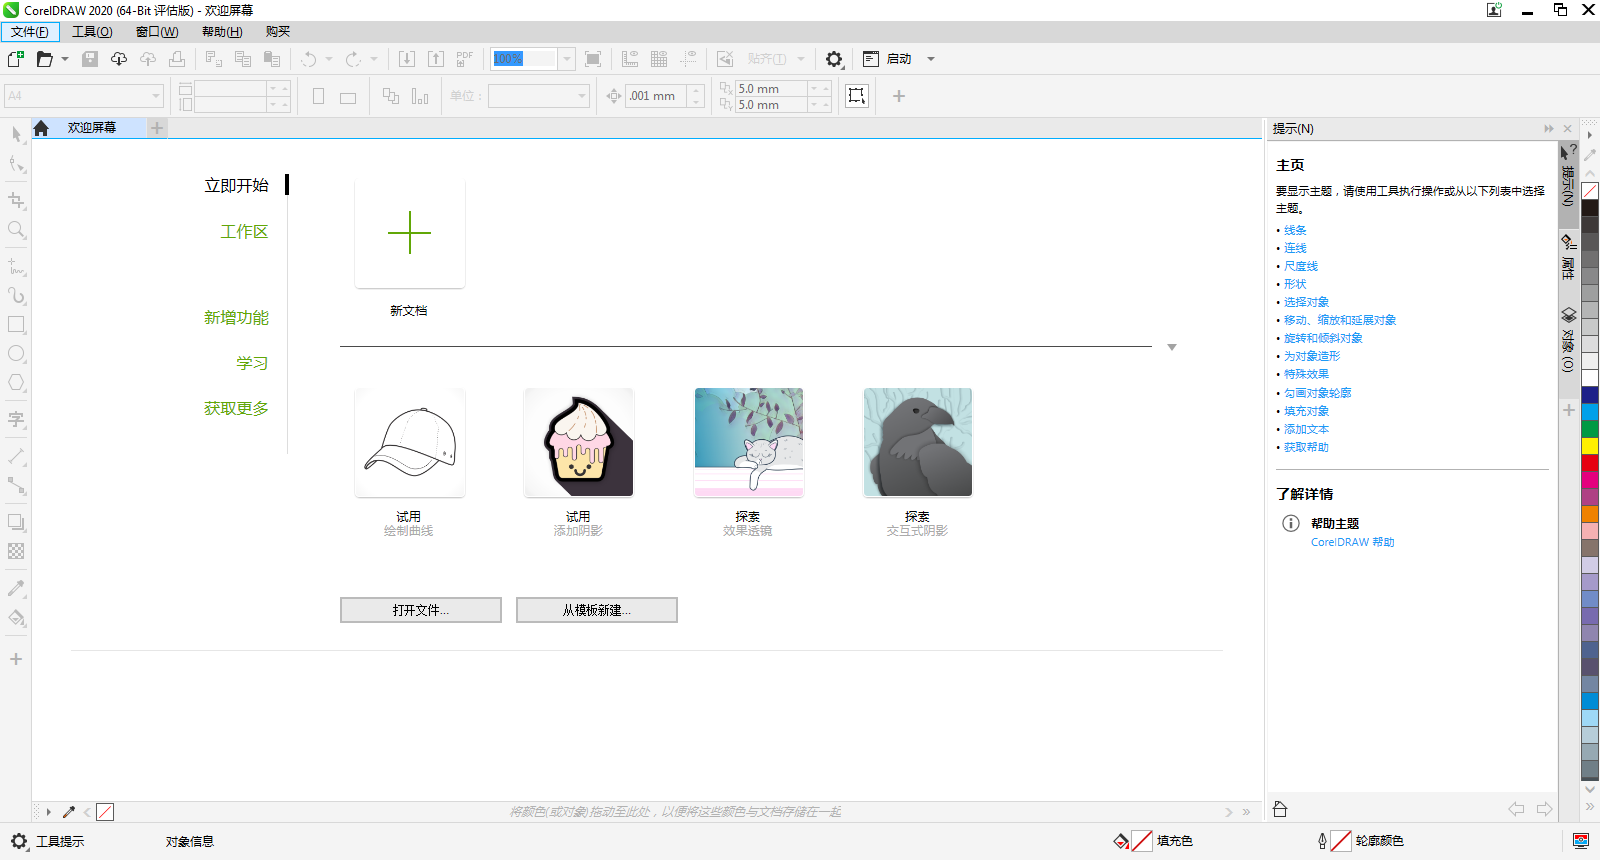
Task: Open the Options gear icon
Action: click(834, 59)
